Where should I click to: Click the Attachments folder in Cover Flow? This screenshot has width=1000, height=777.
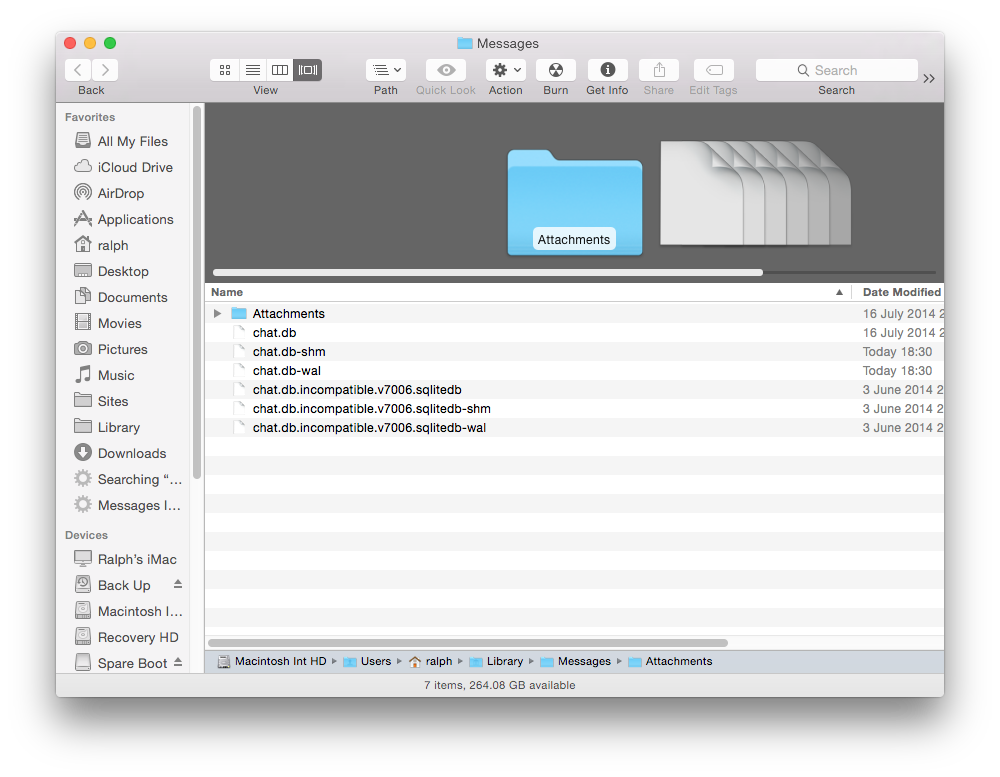[x=575, y=202]
